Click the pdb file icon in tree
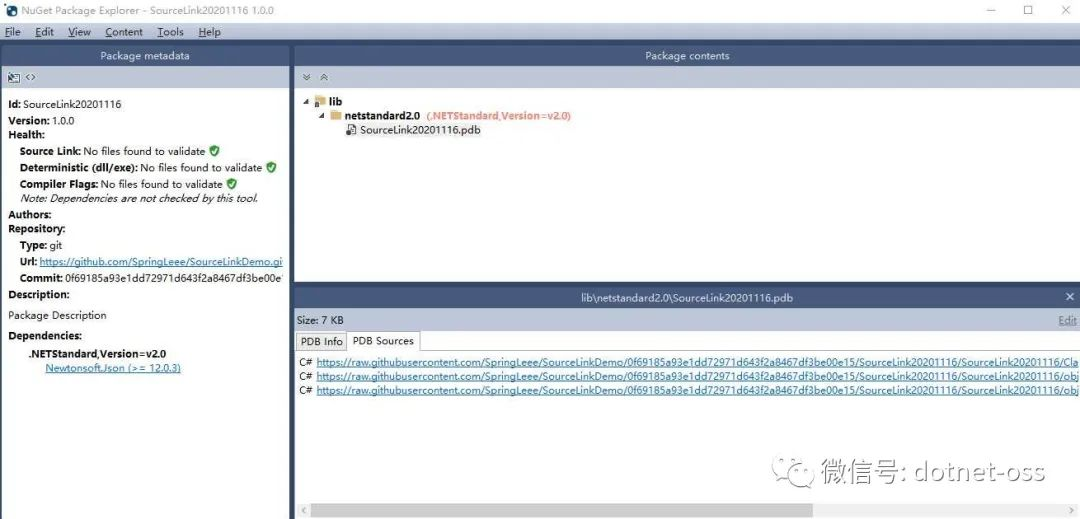Viewport: 1080px width, 519px height. pyautogui.click(x=351, y=129)
